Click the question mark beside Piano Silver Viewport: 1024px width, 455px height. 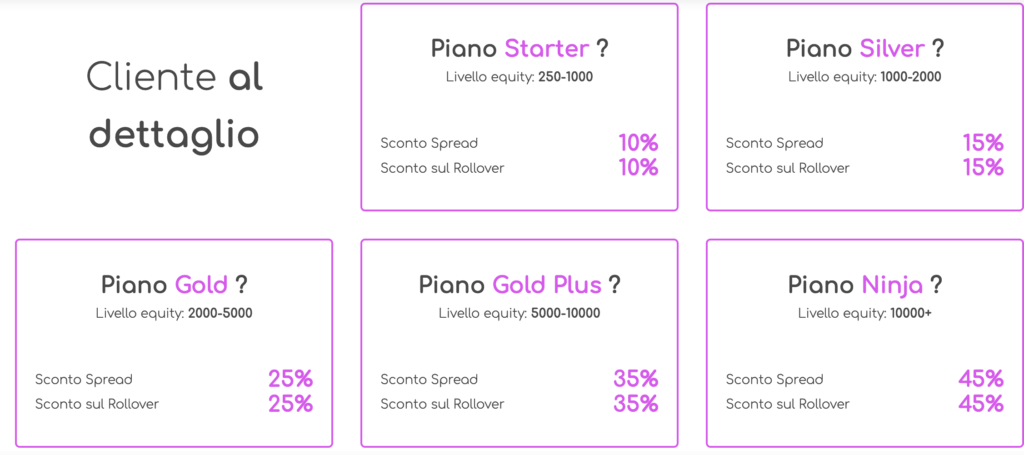[x=938, y=48]
